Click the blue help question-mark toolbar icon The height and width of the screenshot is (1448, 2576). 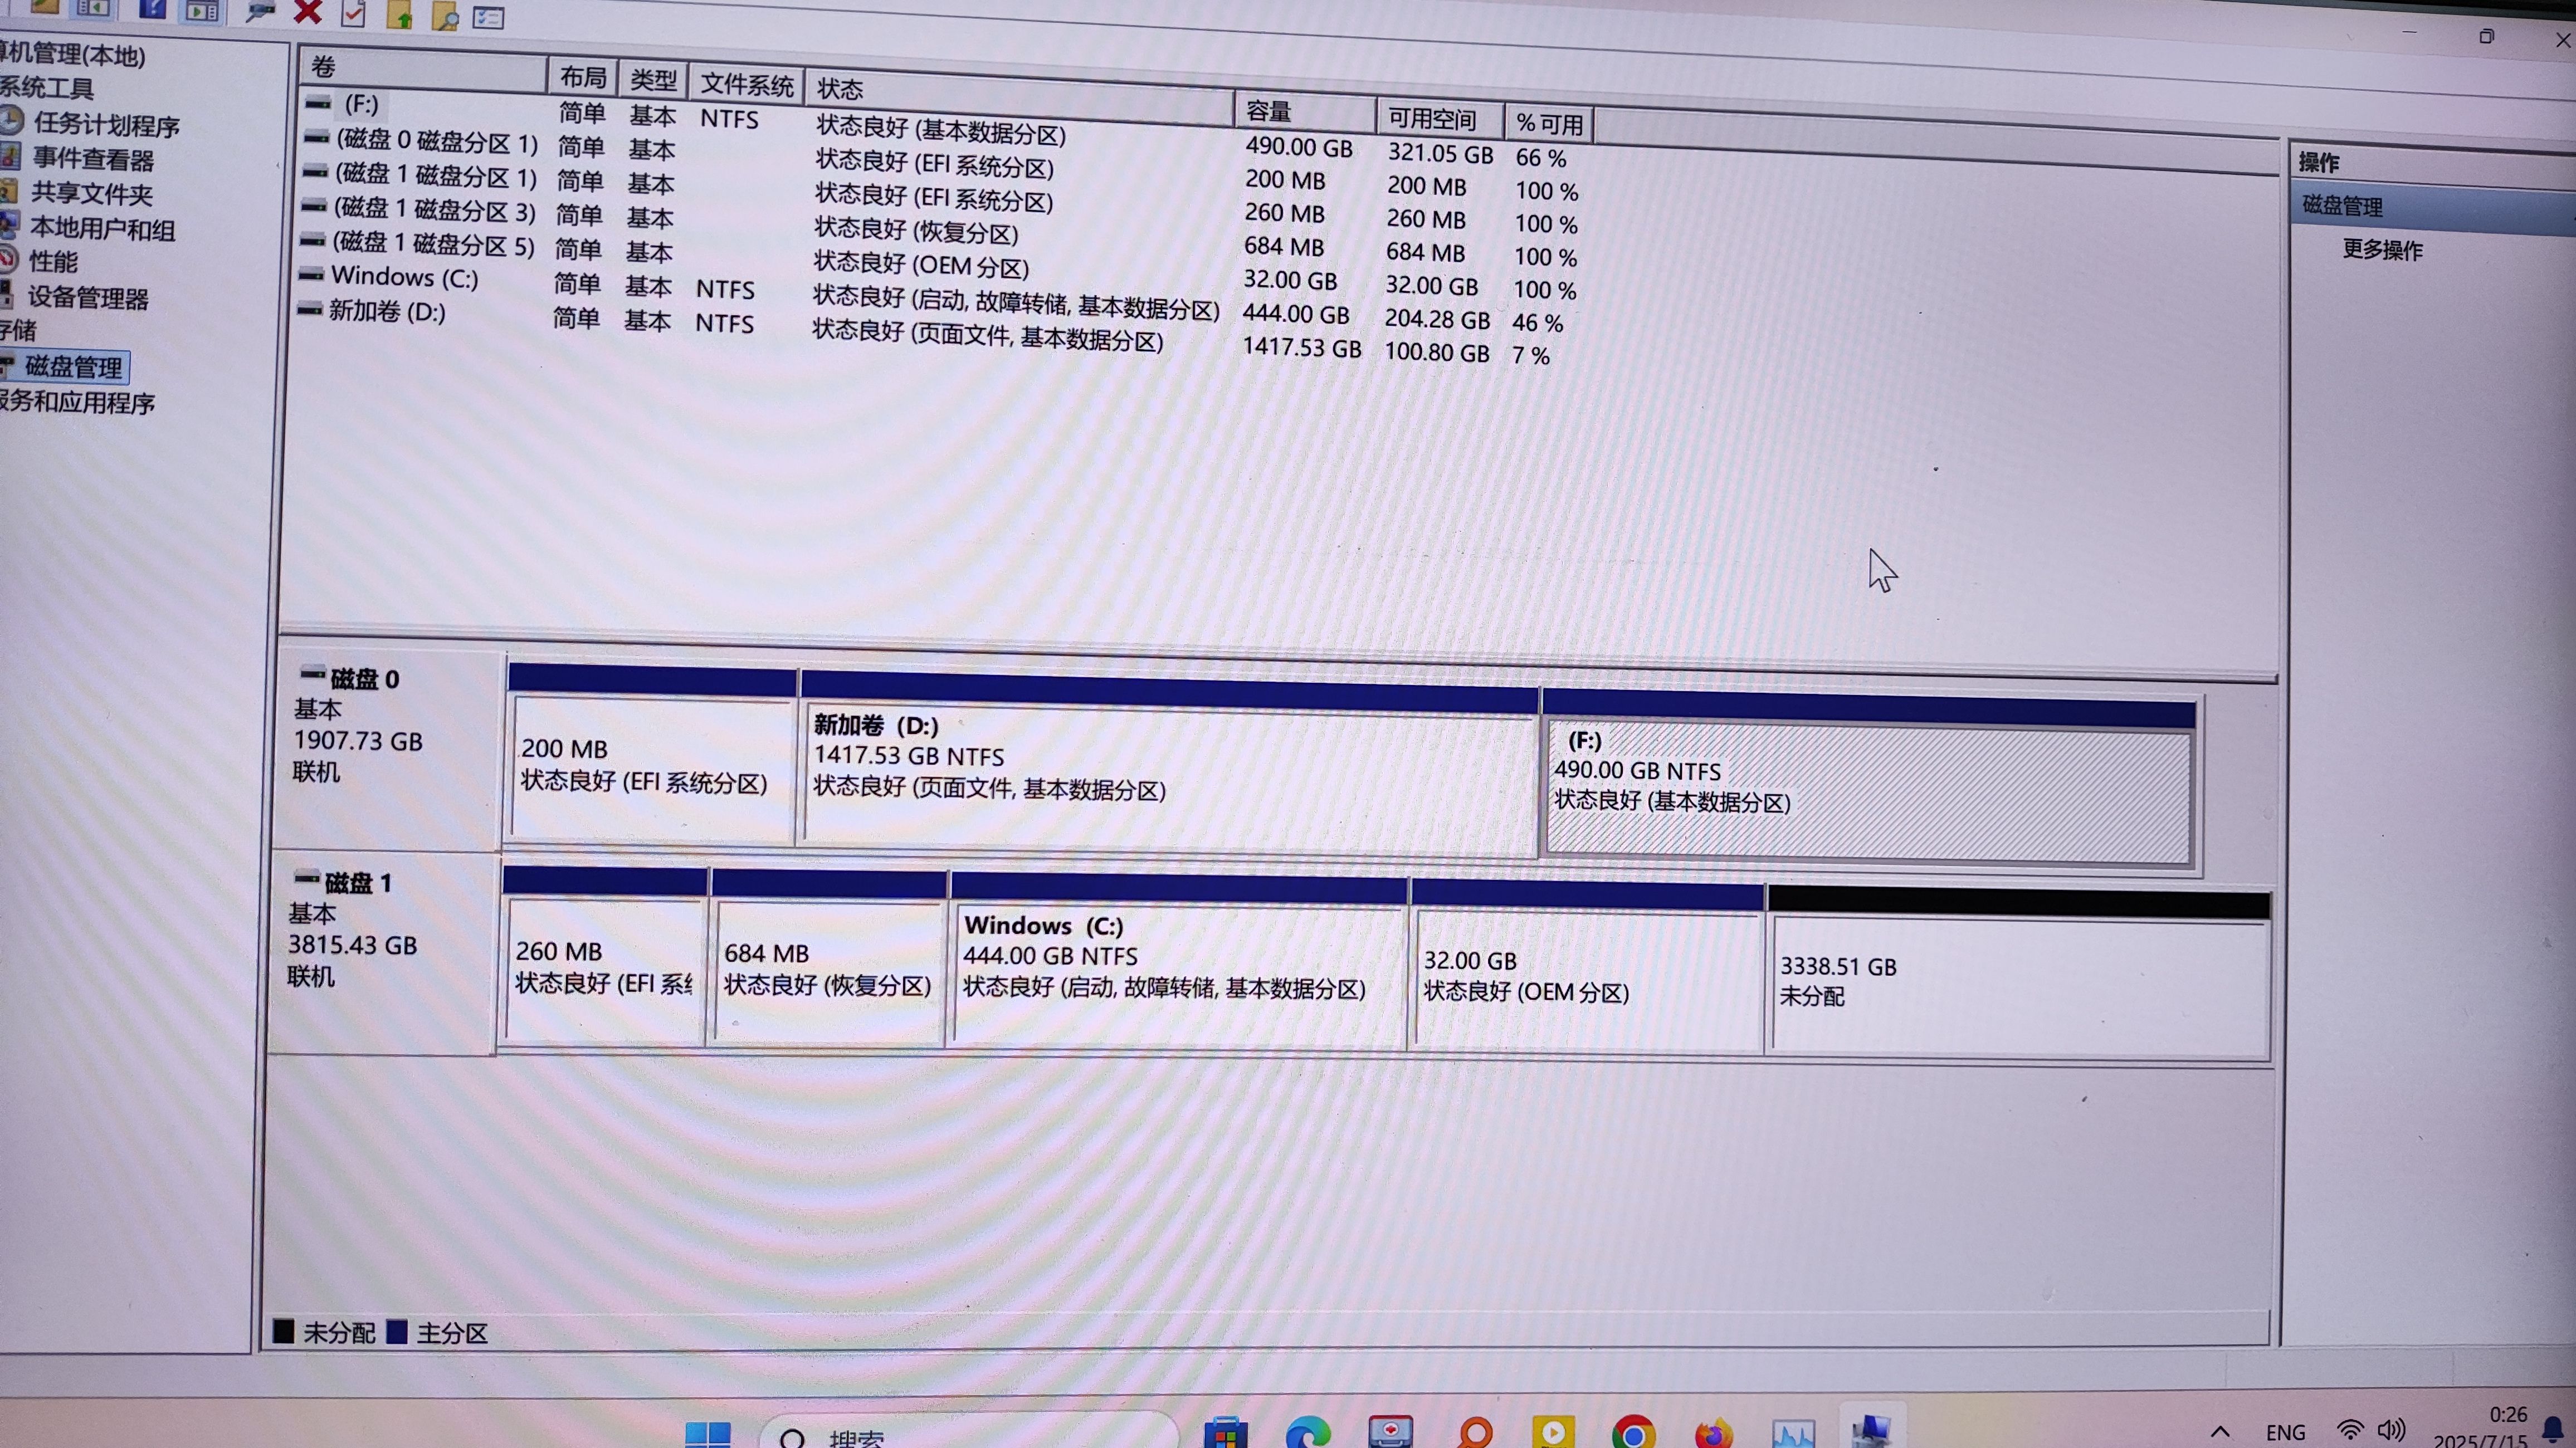152,10
